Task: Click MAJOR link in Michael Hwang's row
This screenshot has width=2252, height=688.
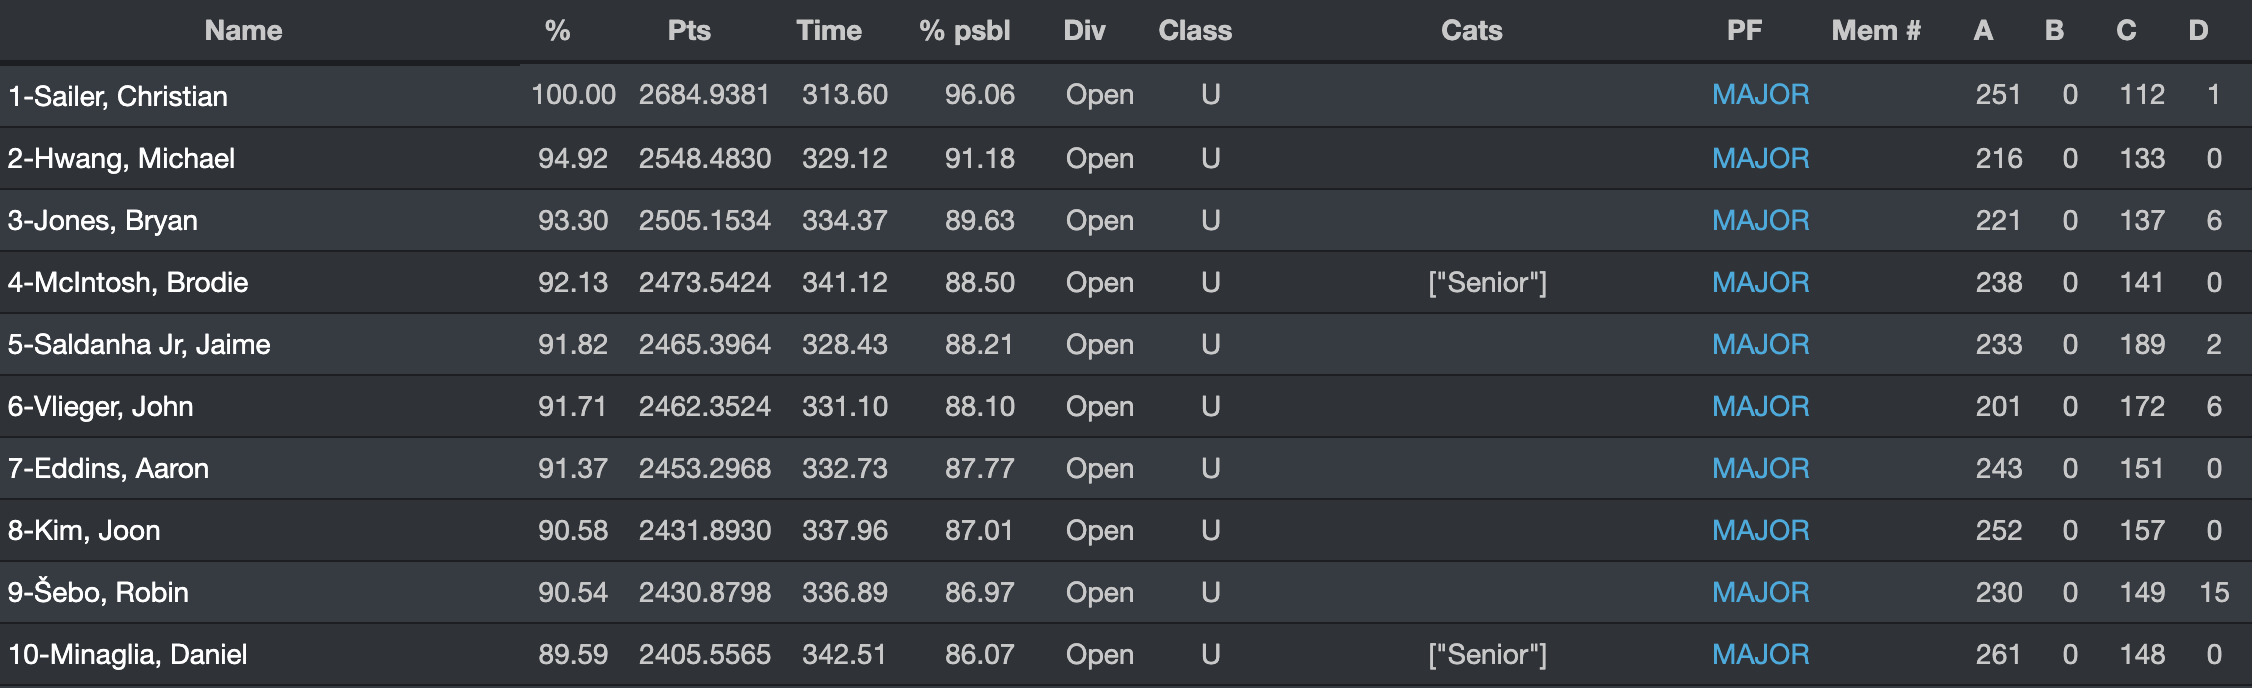Action: pos(1760,158)
